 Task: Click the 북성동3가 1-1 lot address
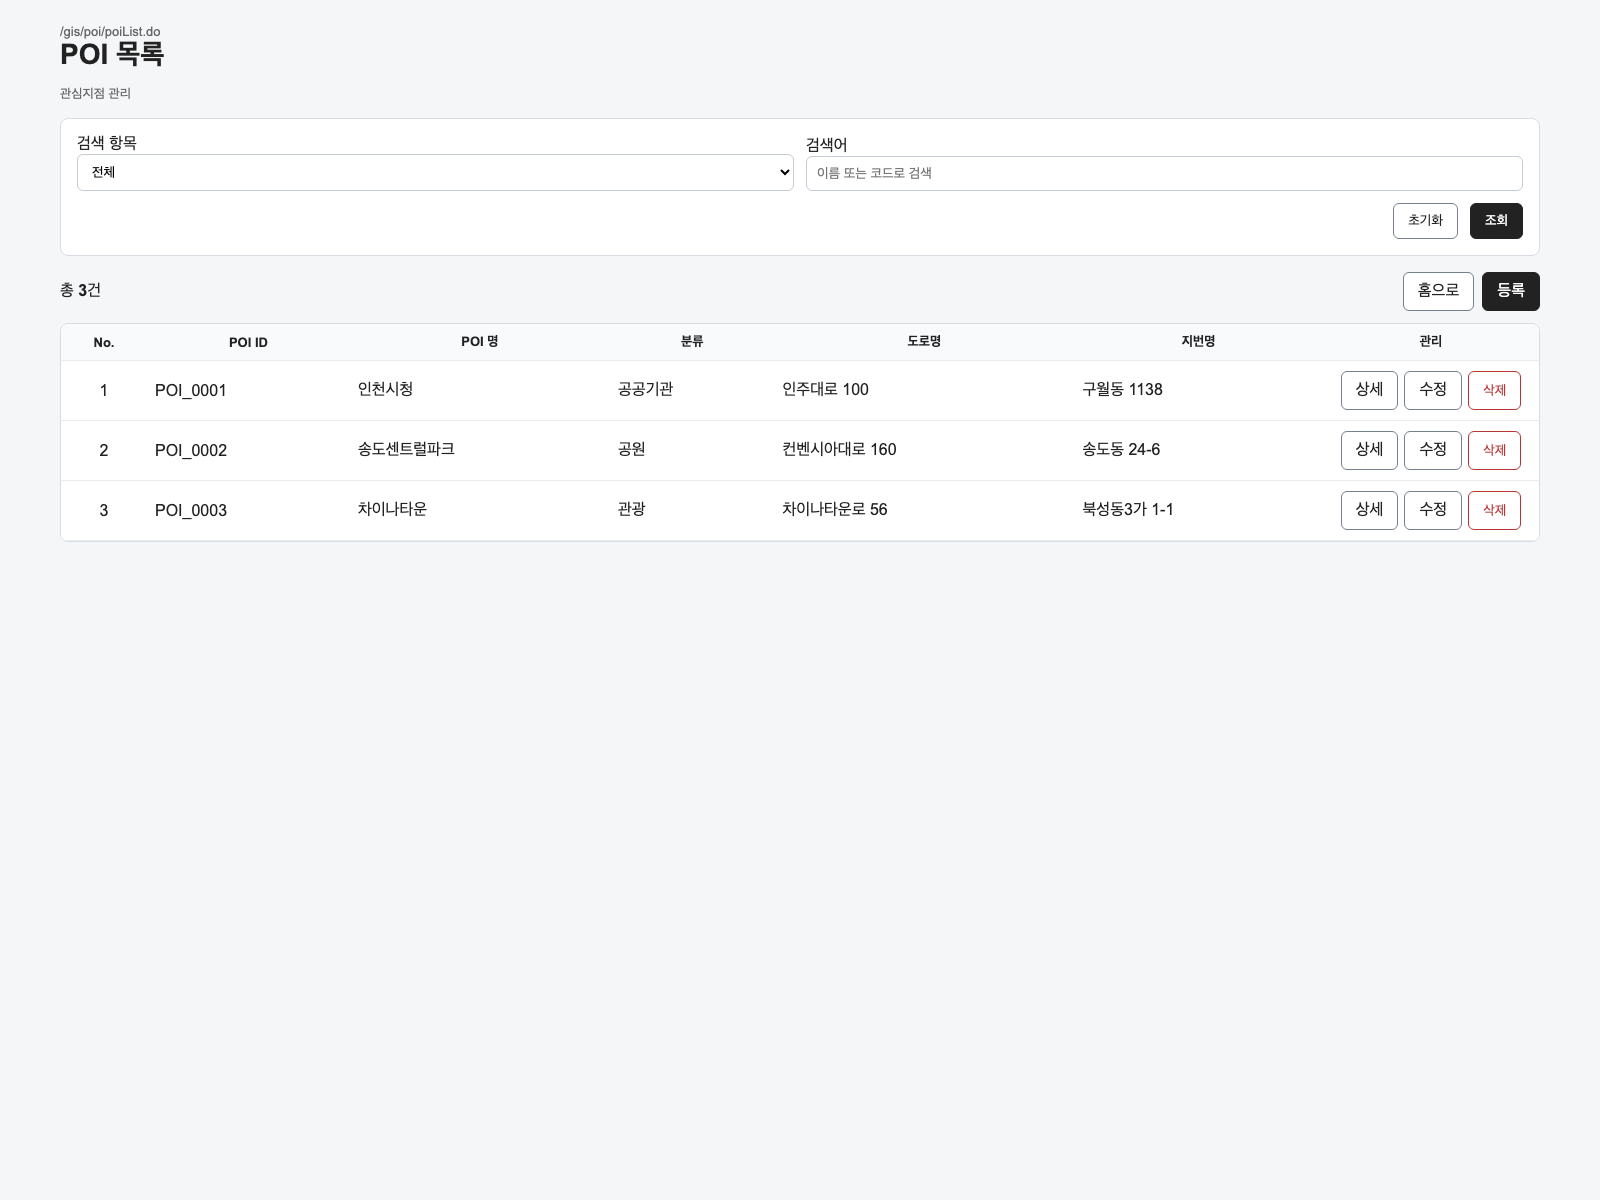1127,510
